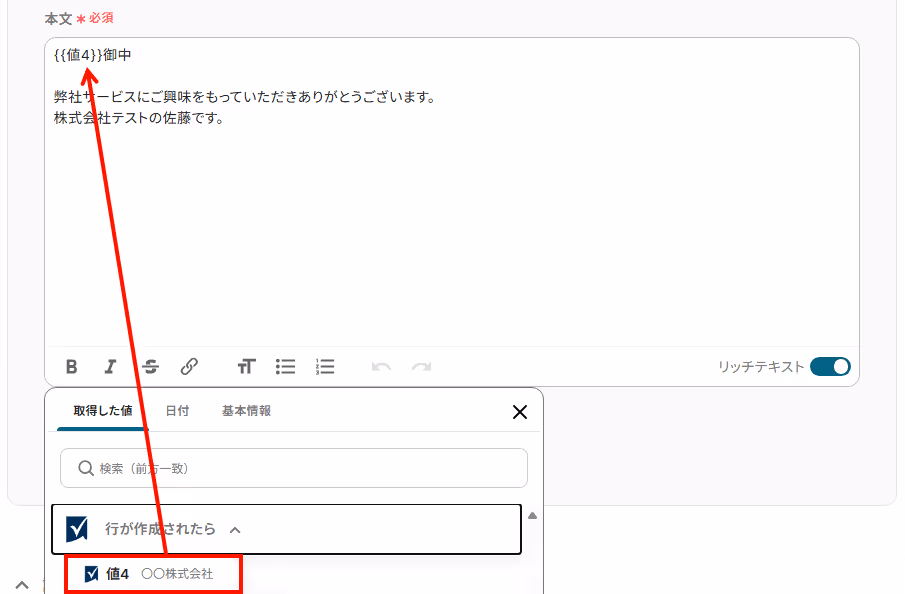This screenshot has width=905, height=594.
Task: Close the value picker popup
Action: coord(519,412)
